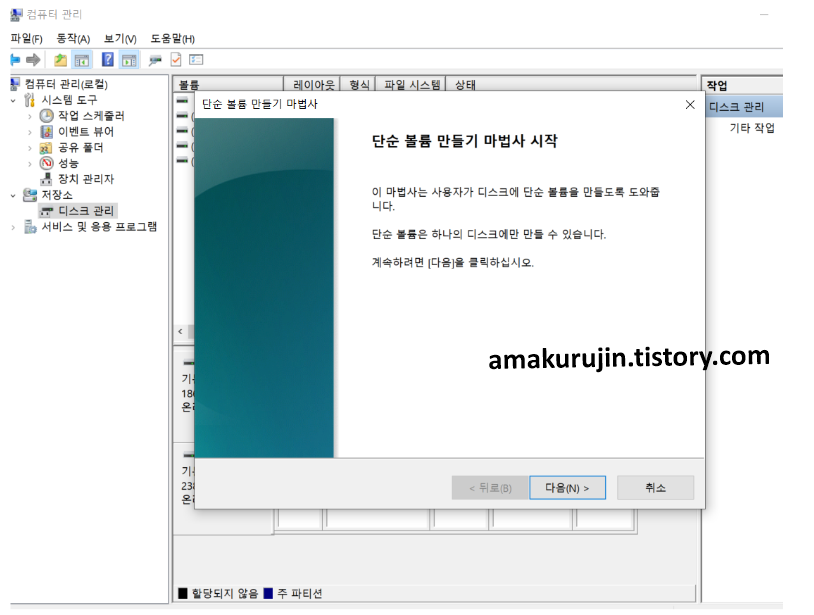Open the 도움말(H) menu
814x615 pixels.
coord(172,38)
